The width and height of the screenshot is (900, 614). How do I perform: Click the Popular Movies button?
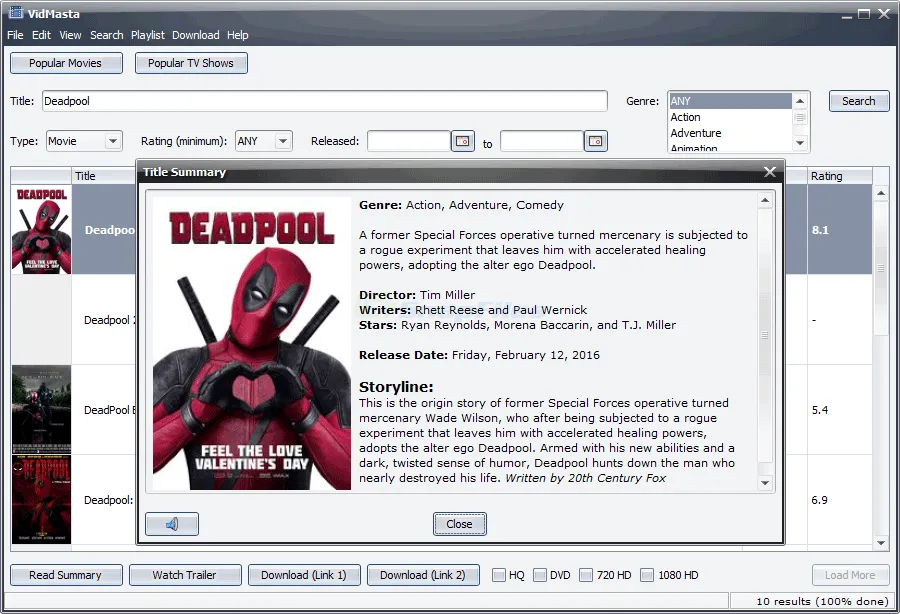(x=66, y=63)
